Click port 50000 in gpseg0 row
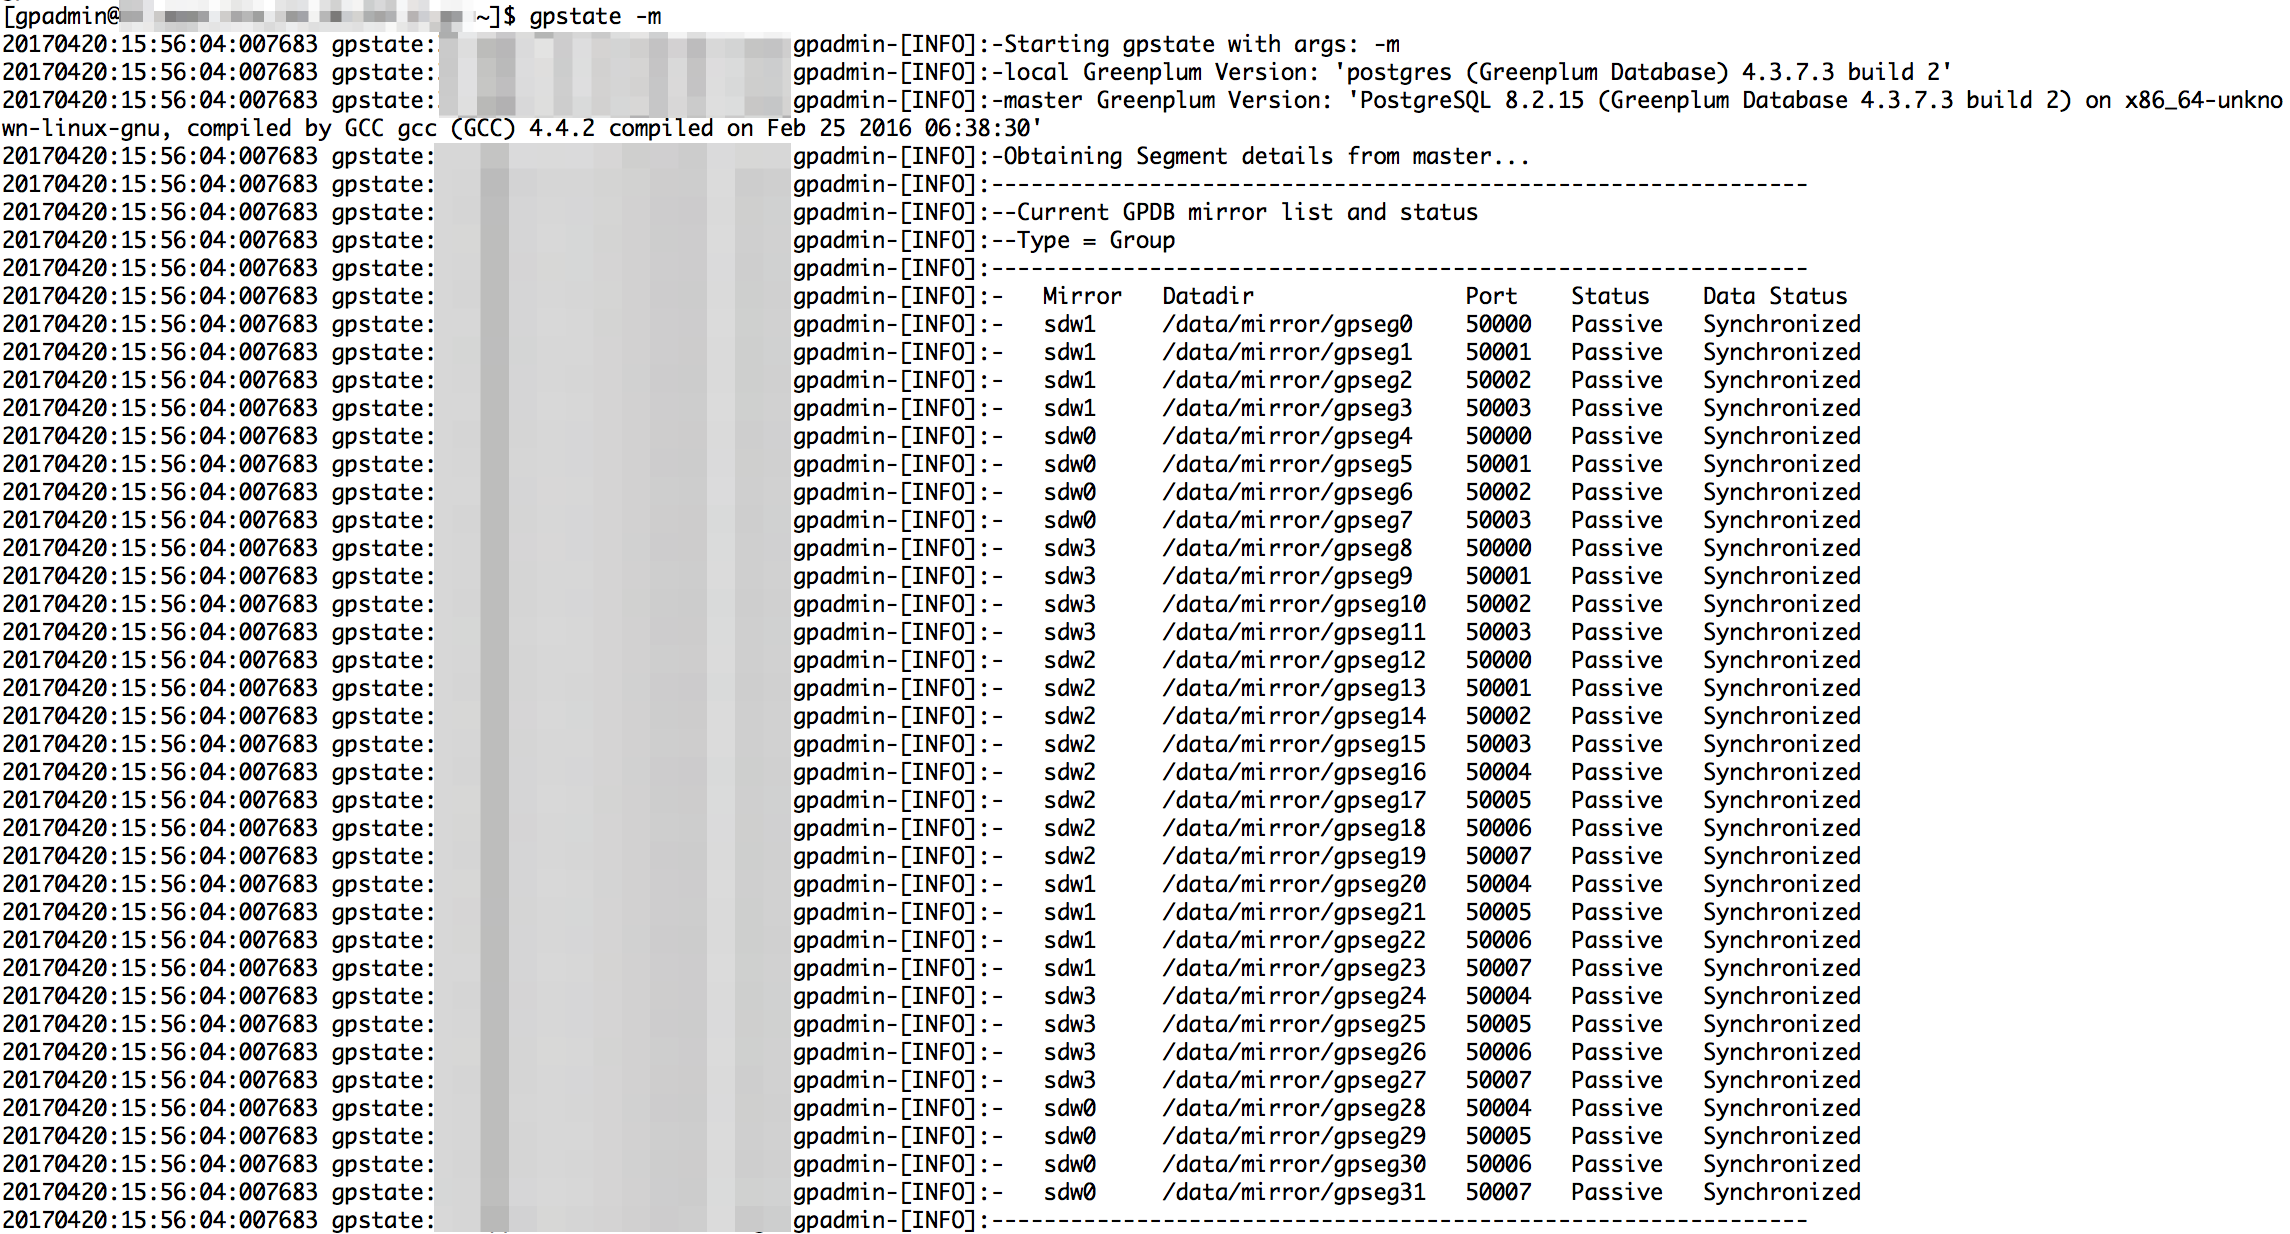 [x=1498, y=324]
